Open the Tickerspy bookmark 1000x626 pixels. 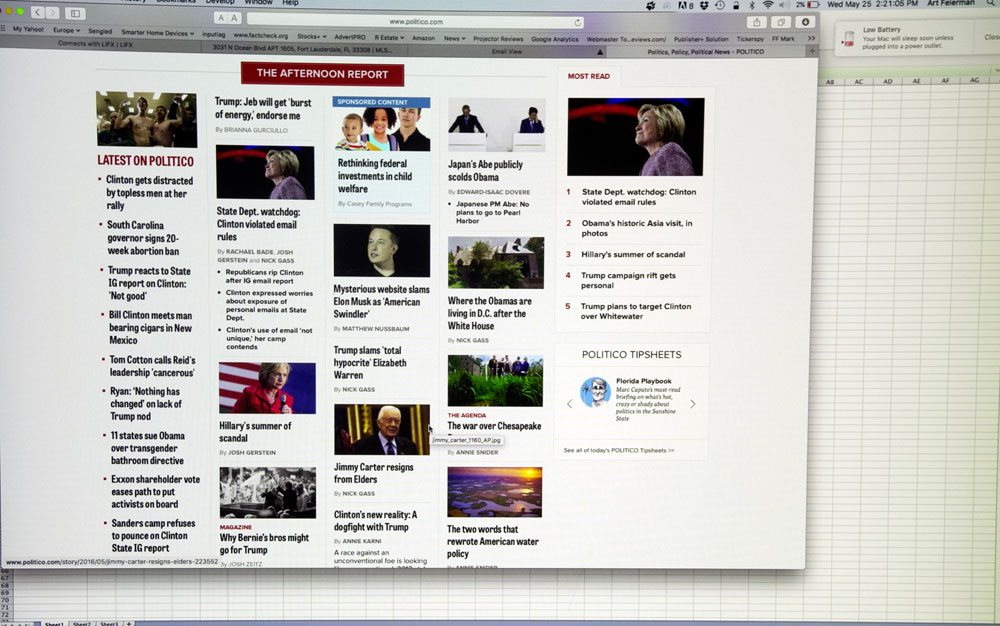pos(750,39)
